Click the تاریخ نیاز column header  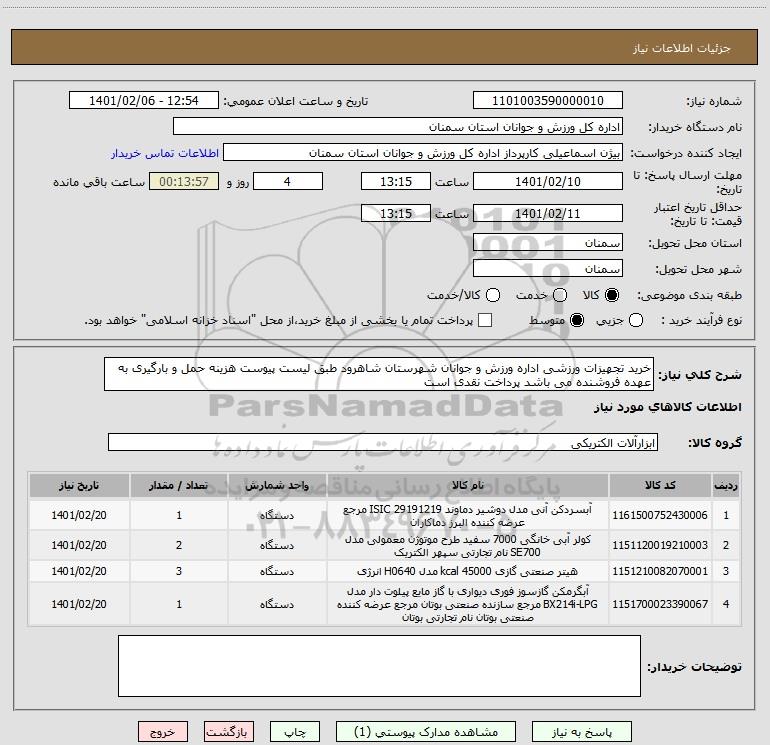pyautogui.click(x=79, y=485)
